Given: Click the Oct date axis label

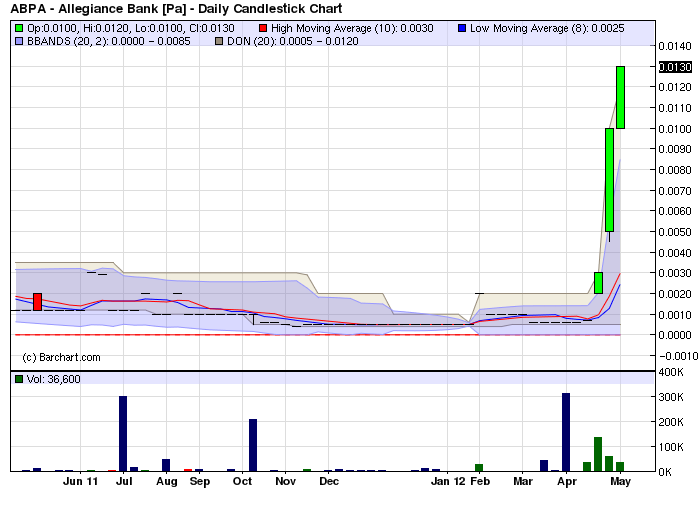Looking at the screenshot, I should tap(242, 481).
